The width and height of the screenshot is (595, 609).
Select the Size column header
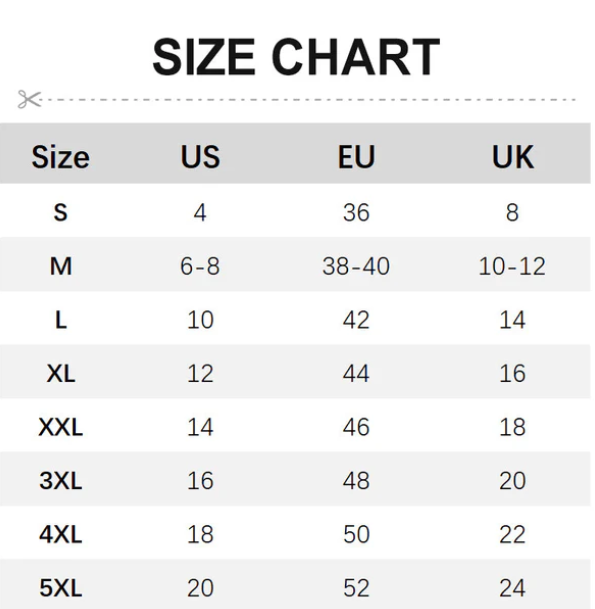pos(60,157)
